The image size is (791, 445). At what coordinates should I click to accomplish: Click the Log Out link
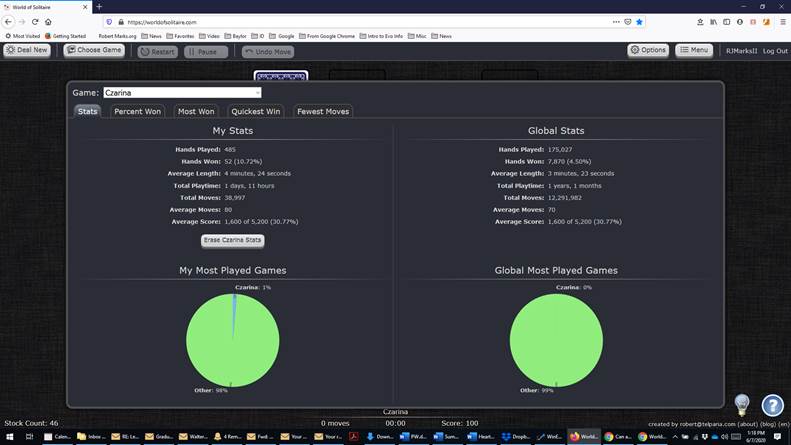[775, 51]
